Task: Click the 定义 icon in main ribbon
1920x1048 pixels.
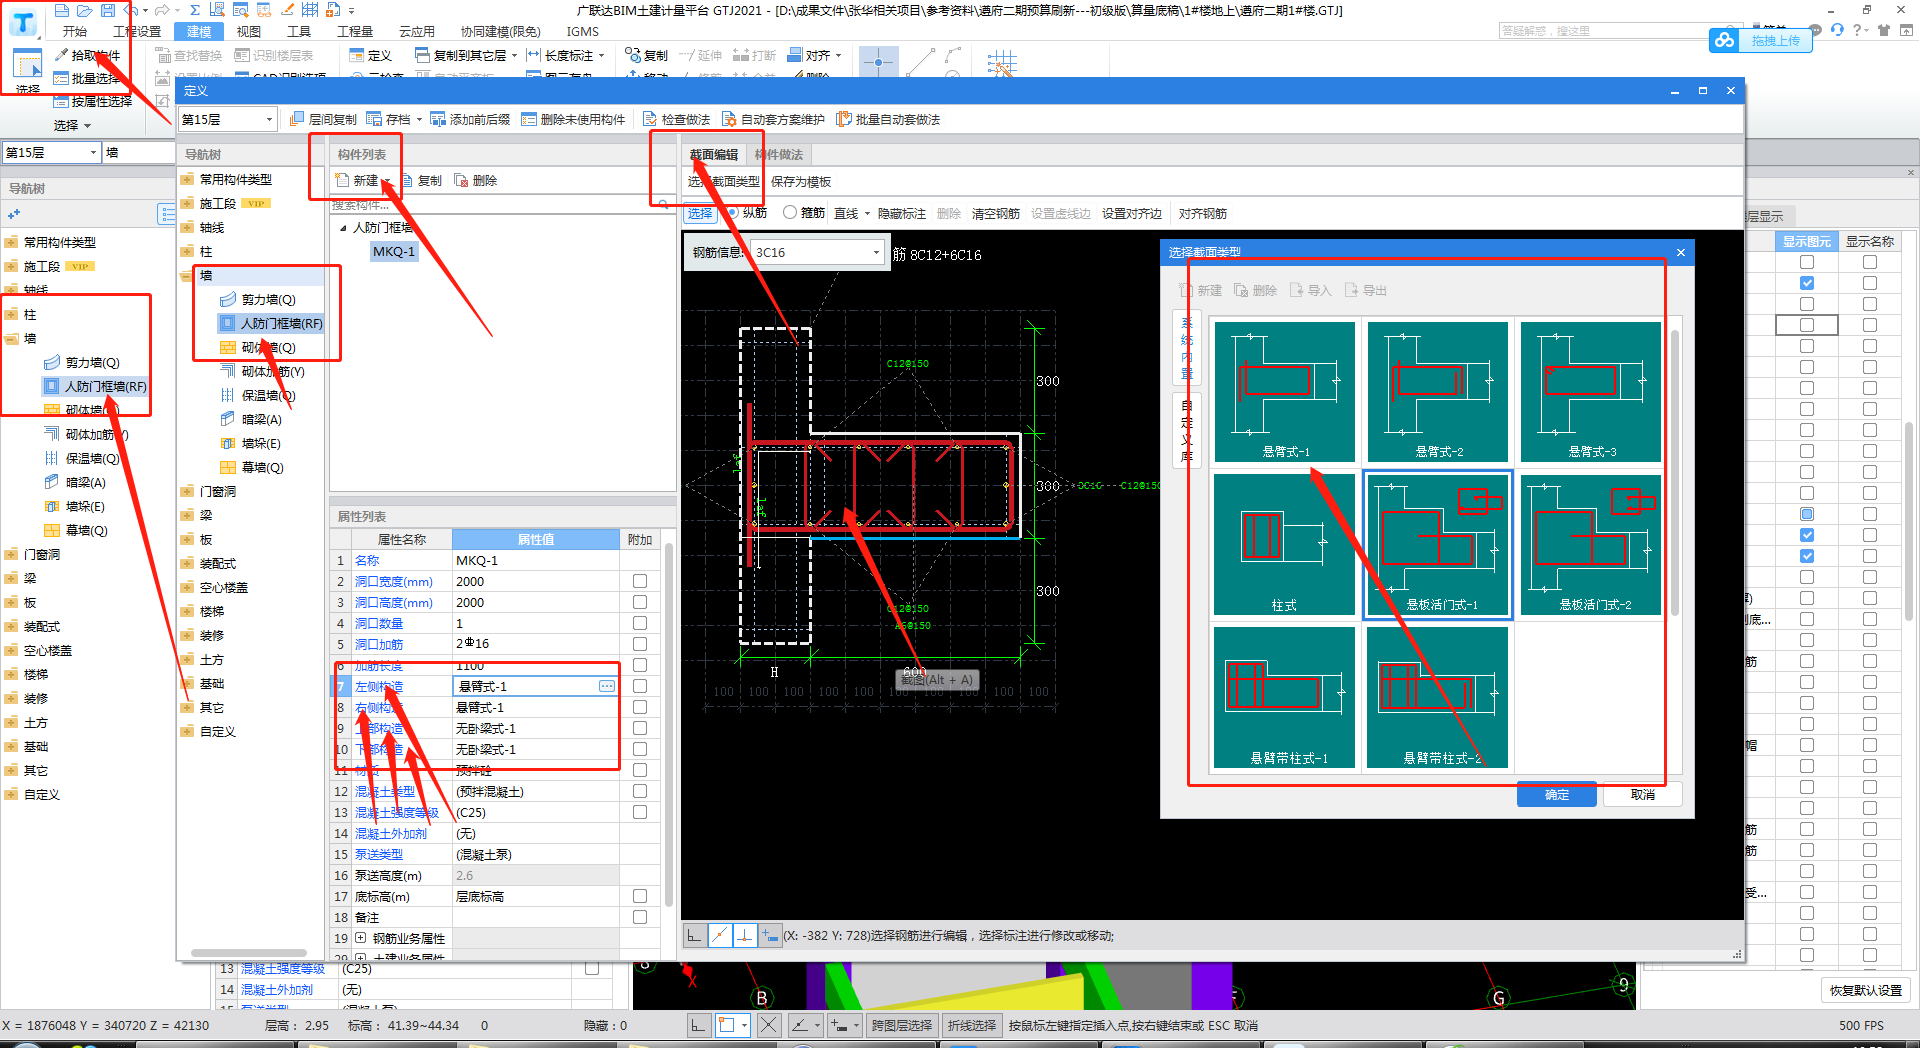Action: pyautogui.click(x=357, y=55)
